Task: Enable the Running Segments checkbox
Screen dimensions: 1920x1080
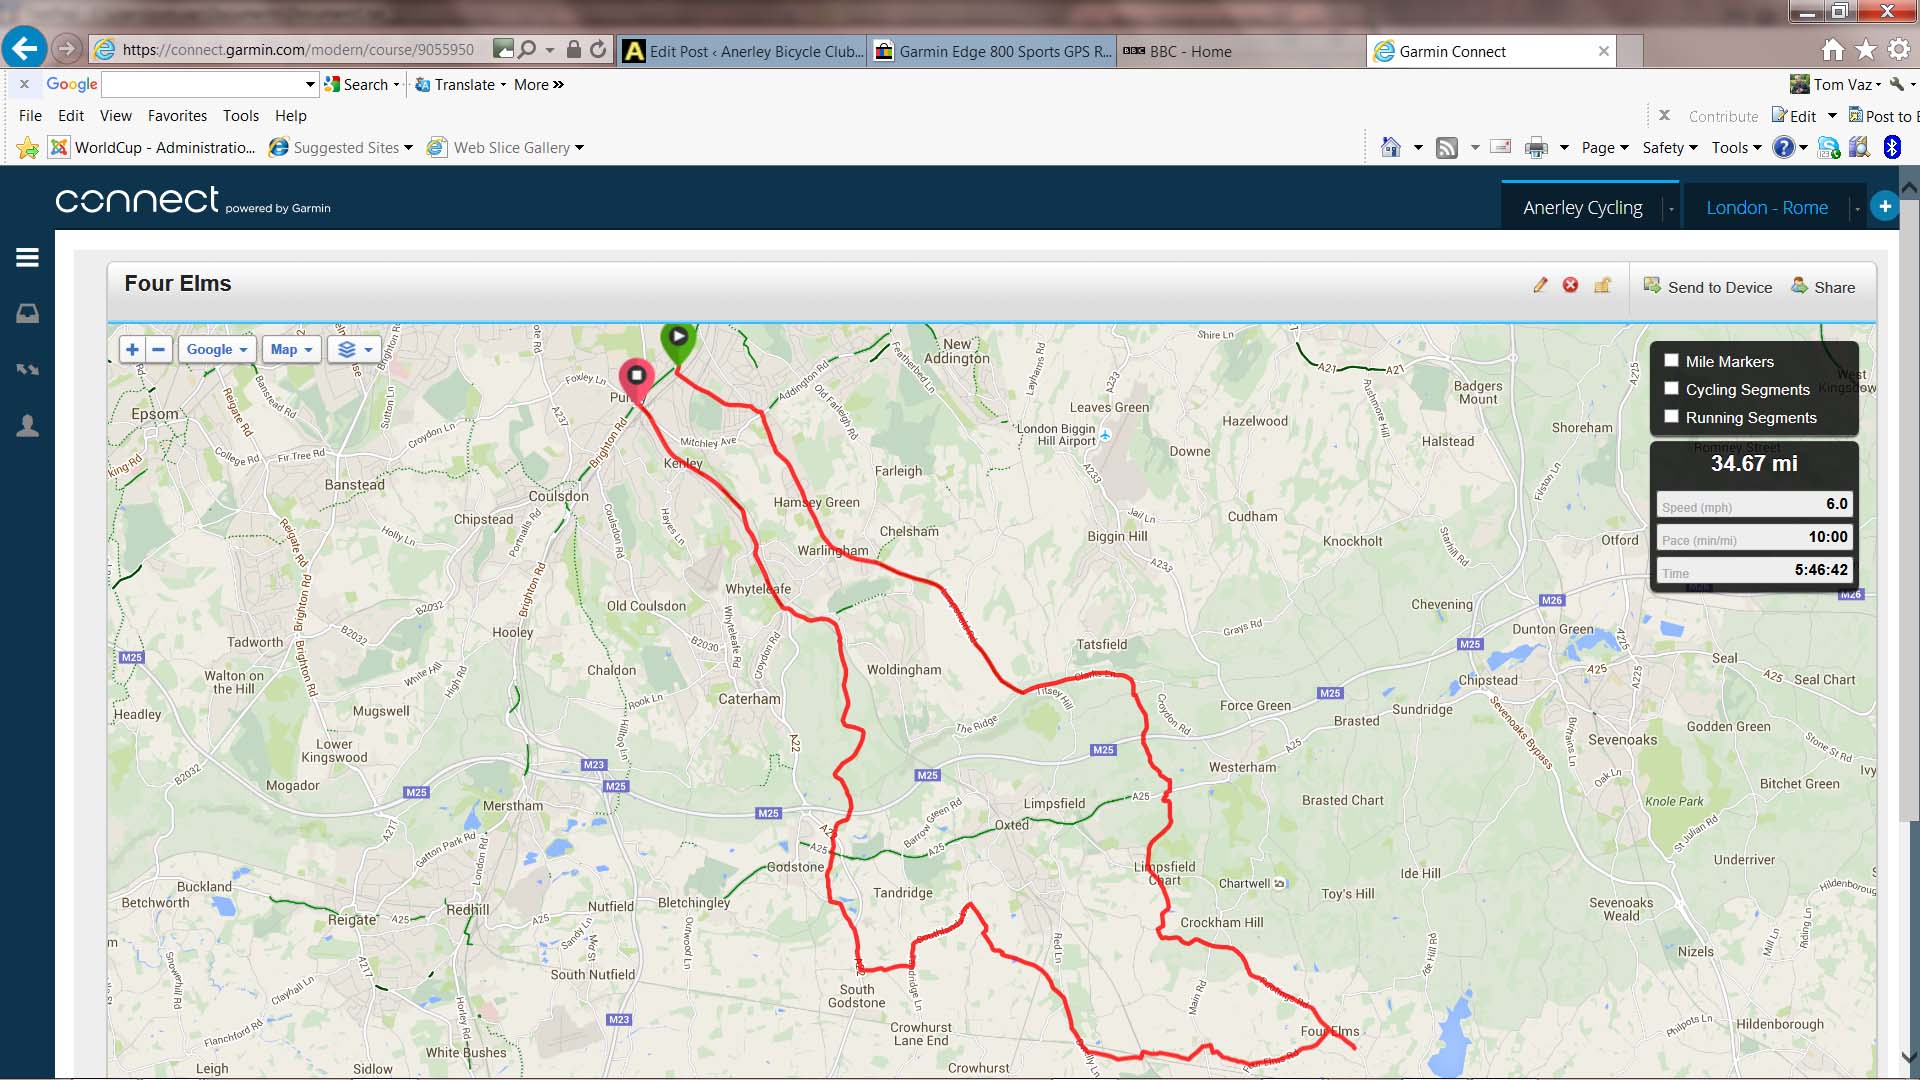Action: tap(1671, 417)
